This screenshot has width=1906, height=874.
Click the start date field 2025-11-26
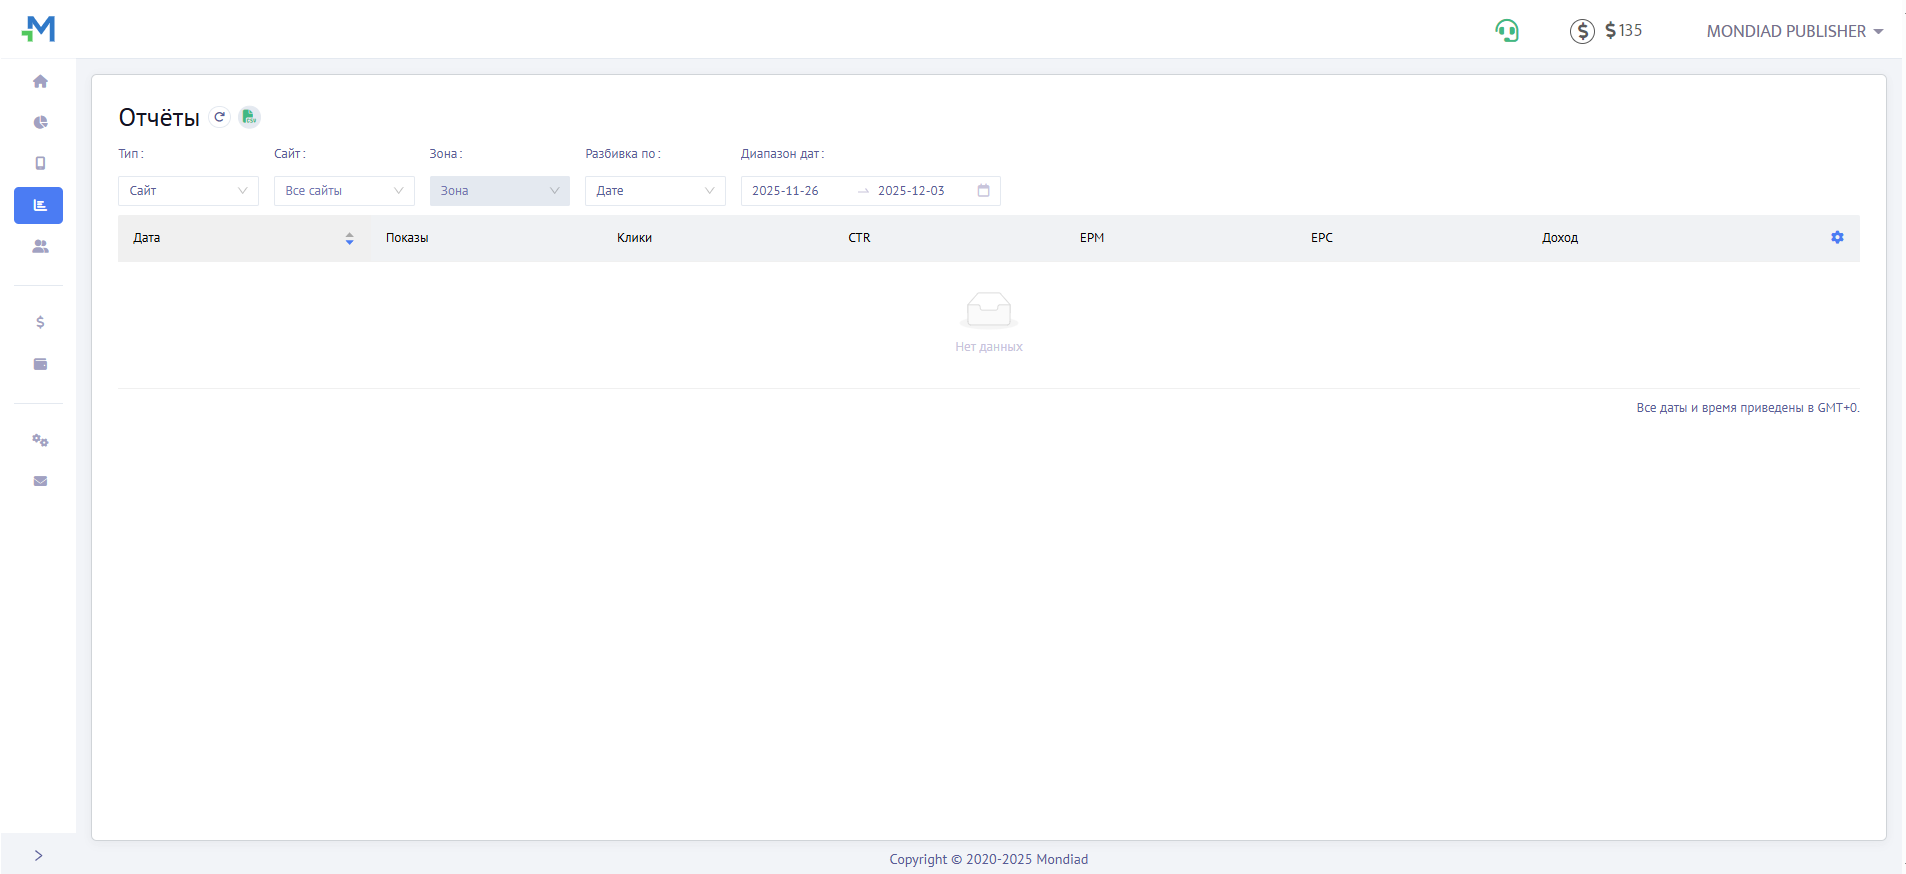[x=786, y=191]
